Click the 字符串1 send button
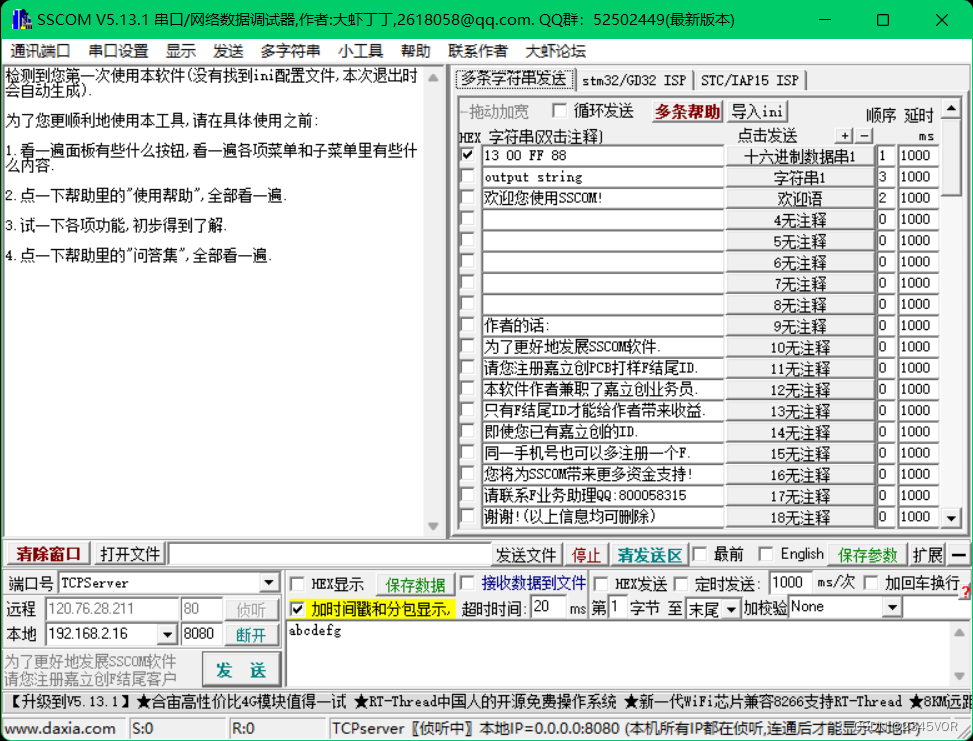Screen dimensions: 973x741 point(800,177)
